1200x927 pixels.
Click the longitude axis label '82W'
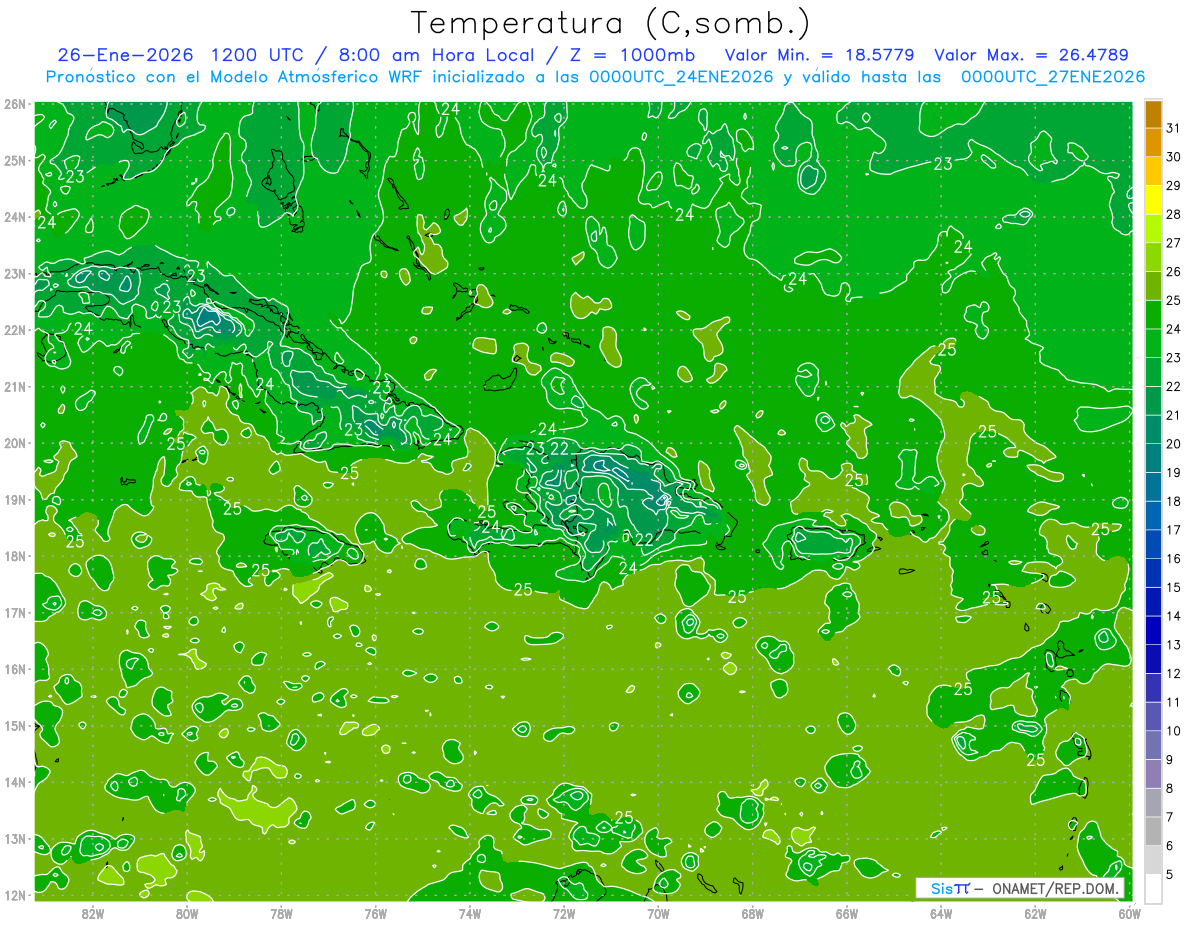point(93,914)
